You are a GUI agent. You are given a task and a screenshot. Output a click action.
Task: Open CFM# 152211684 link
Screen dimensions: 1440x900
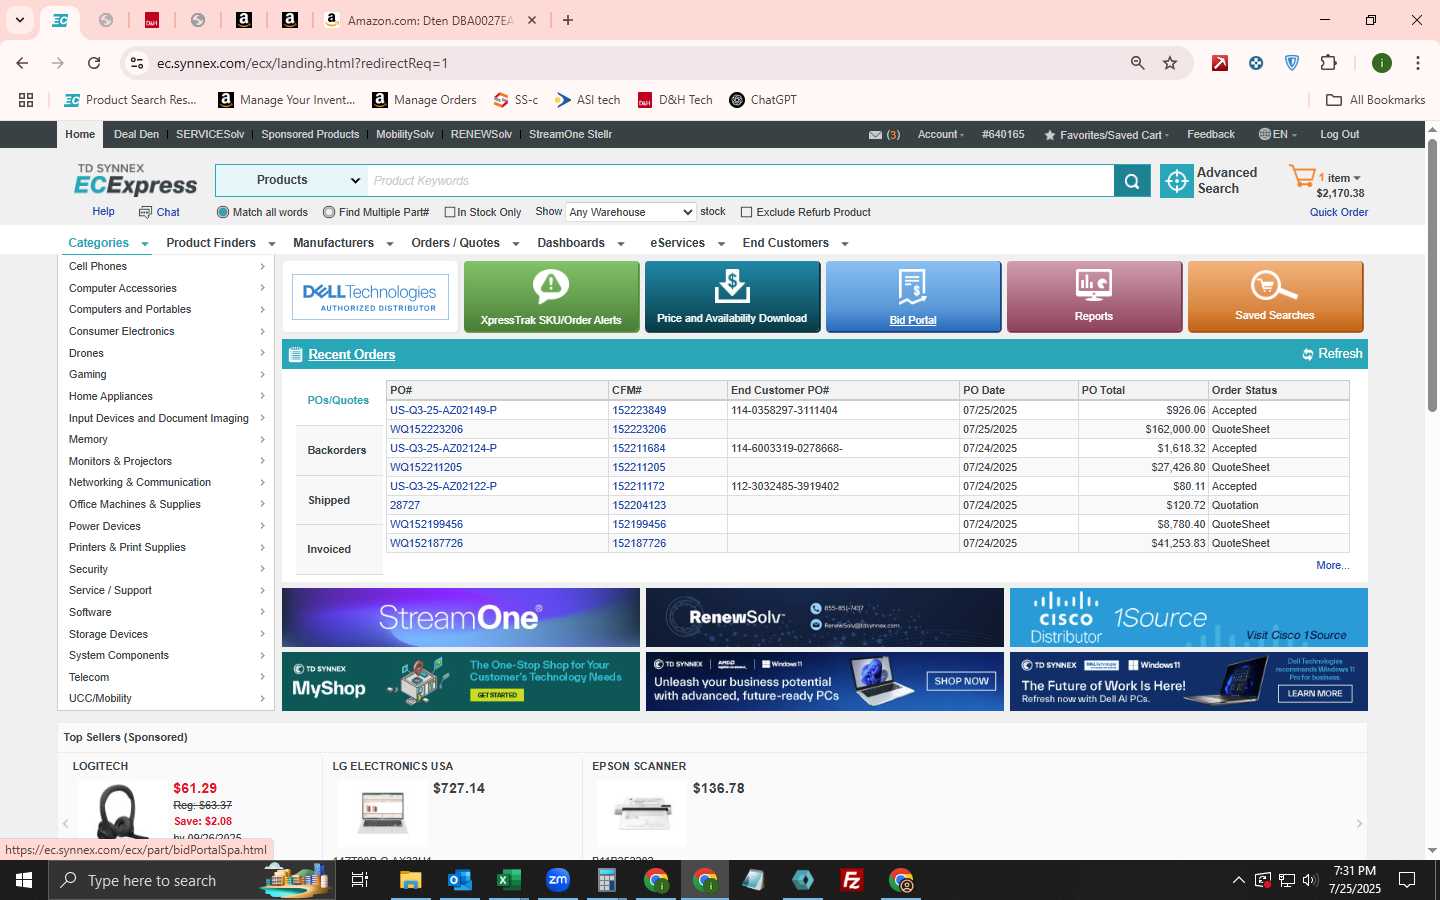(639, 449)
